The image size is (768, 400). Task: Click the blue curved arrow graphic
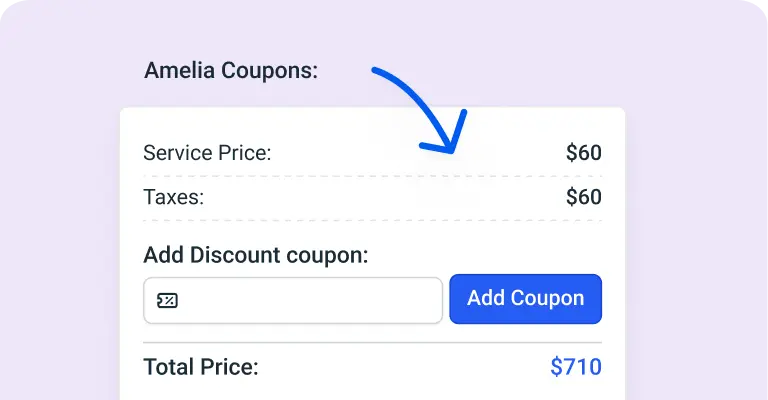coord(420,110)
